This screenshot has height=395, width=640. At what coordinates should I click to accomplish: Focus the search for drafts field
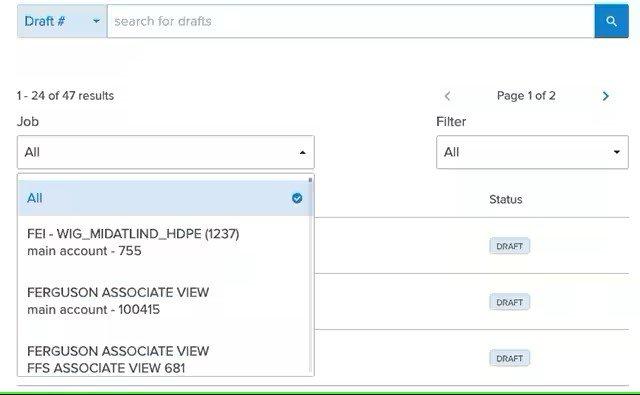(351, 21)
